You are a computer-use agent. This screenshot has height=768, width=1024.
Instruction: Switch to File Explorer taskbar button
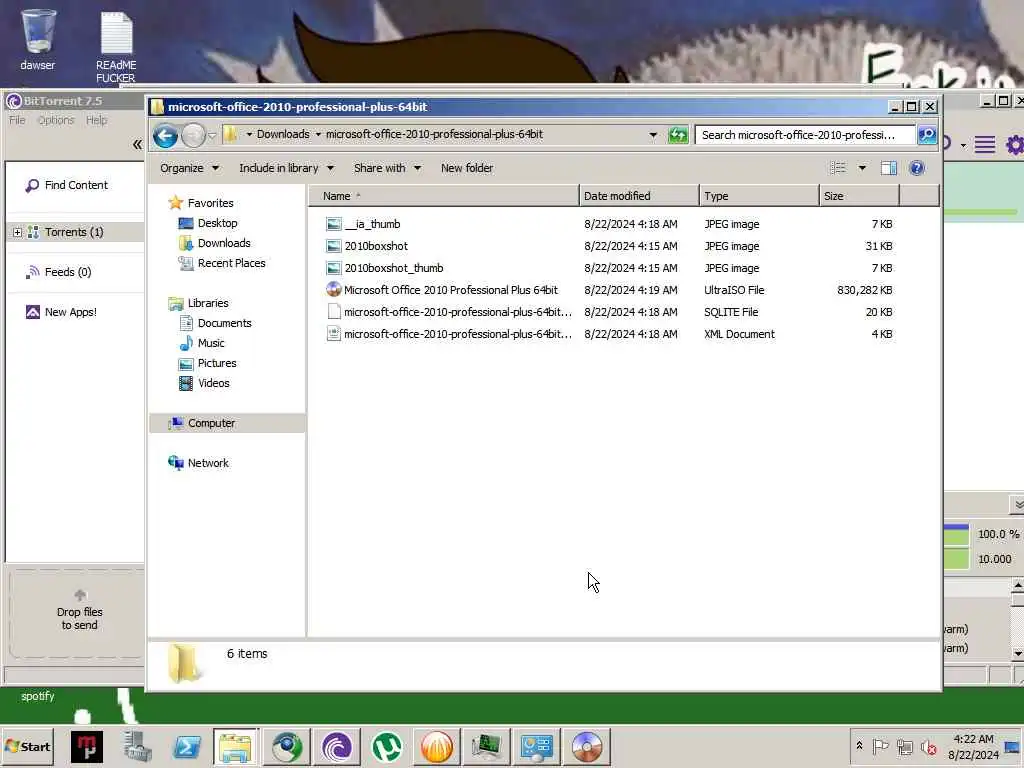coord(235,746)
